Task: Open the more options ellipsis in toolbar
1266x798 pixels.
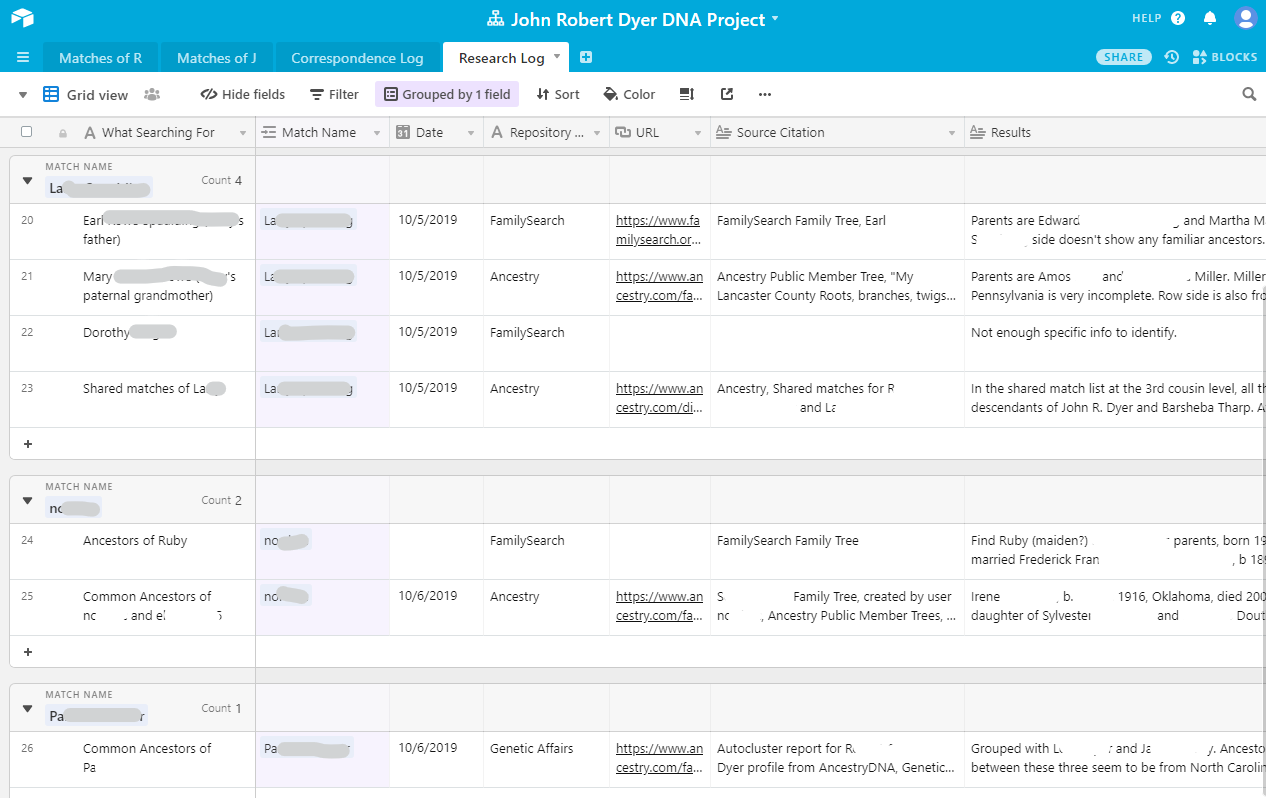Action: (765, 94)
